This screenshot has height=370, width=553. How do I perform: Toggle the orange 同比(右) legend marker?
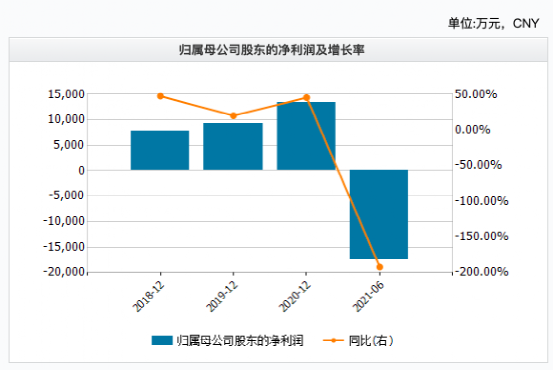click(333, 340)
